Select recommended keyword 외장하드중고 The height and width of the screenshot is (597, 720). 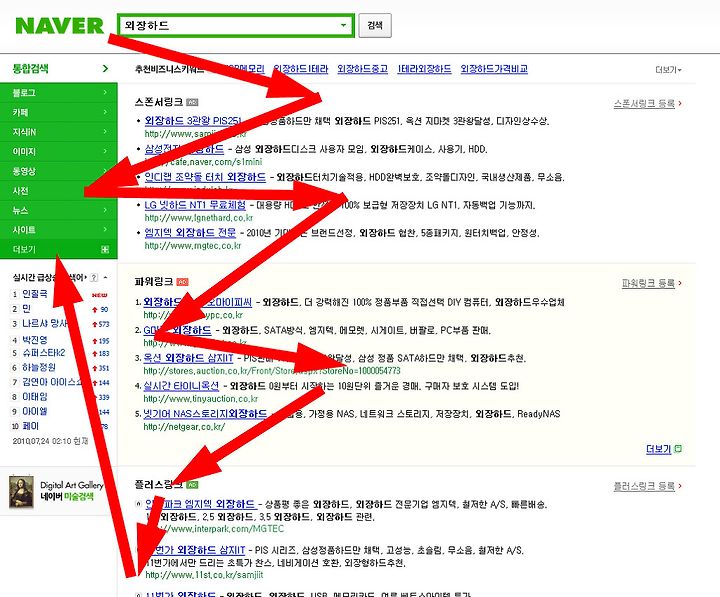tap(362, 69)
